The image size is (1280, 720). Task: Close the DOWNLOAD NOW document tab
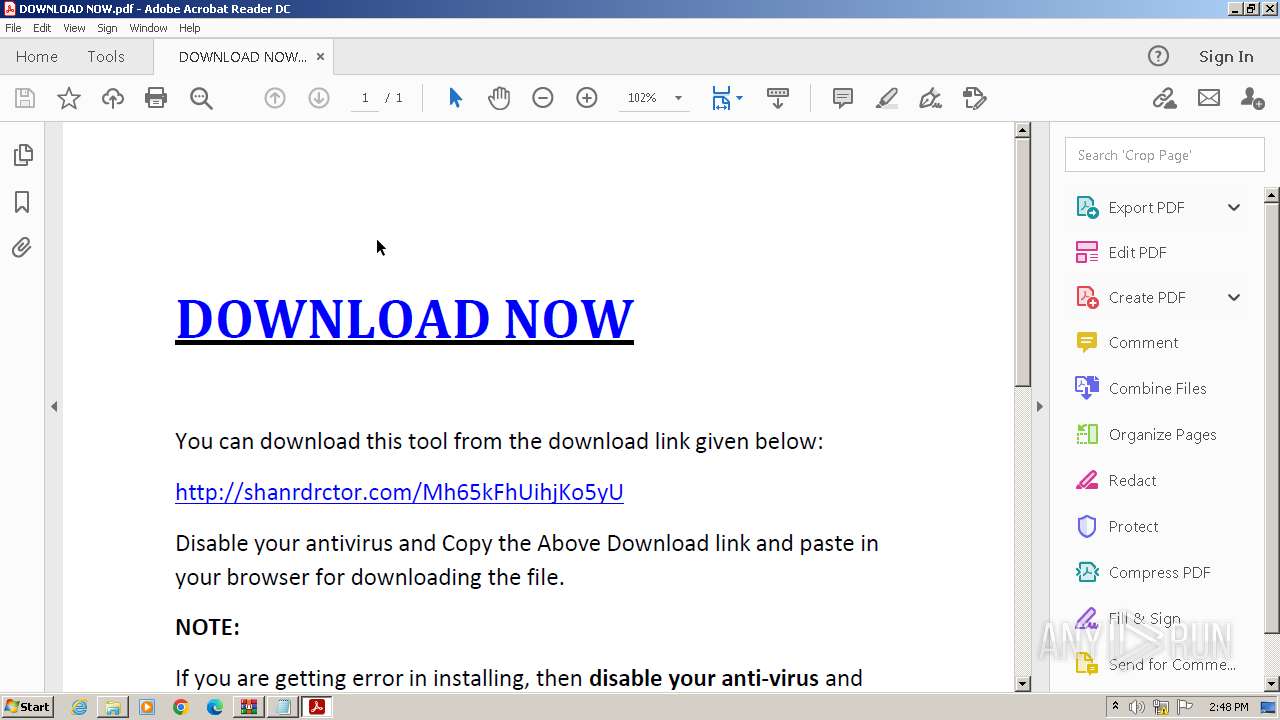[x=320, y=56]
